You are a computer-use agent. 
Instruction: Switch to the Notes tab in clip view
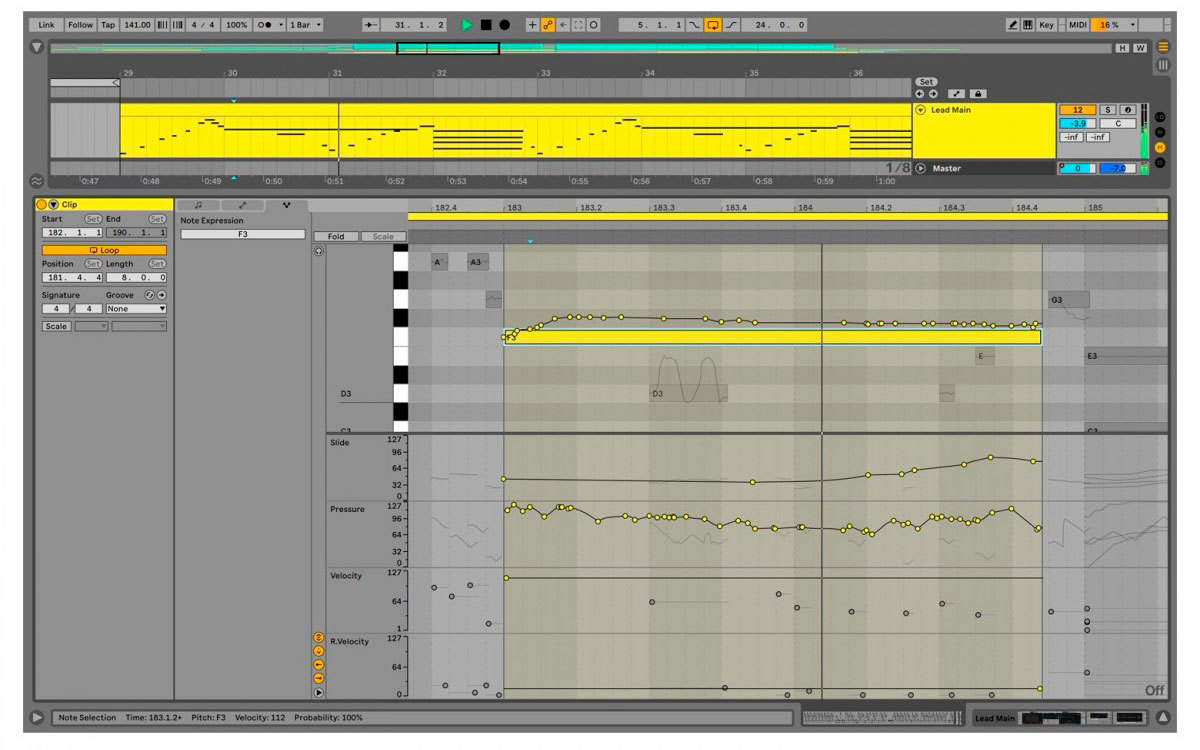[x=198, y=205]
